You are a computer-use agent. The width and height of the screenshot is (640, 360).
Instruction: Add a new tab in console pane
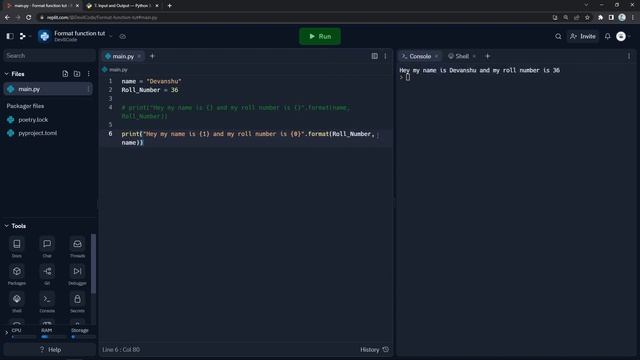click(x=487, y=56)
